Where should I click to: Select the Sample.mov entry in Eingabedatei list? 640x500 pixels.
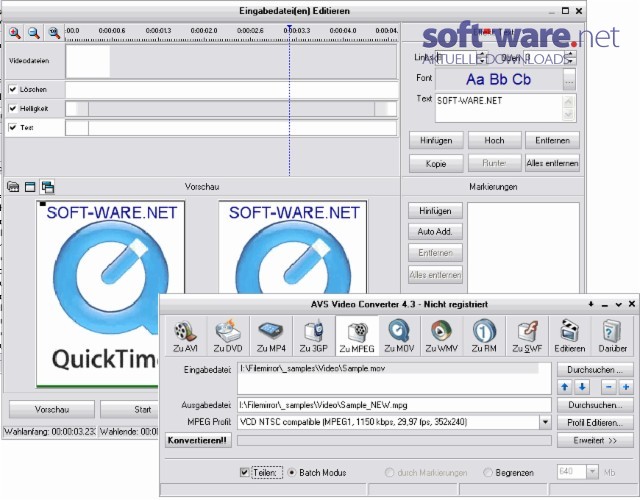coord(389,369)
